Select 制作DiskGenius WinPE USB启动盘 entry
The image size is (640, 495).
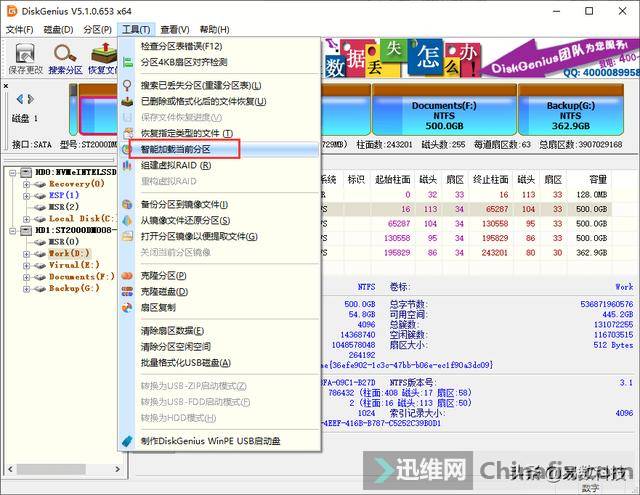(210, 440)
